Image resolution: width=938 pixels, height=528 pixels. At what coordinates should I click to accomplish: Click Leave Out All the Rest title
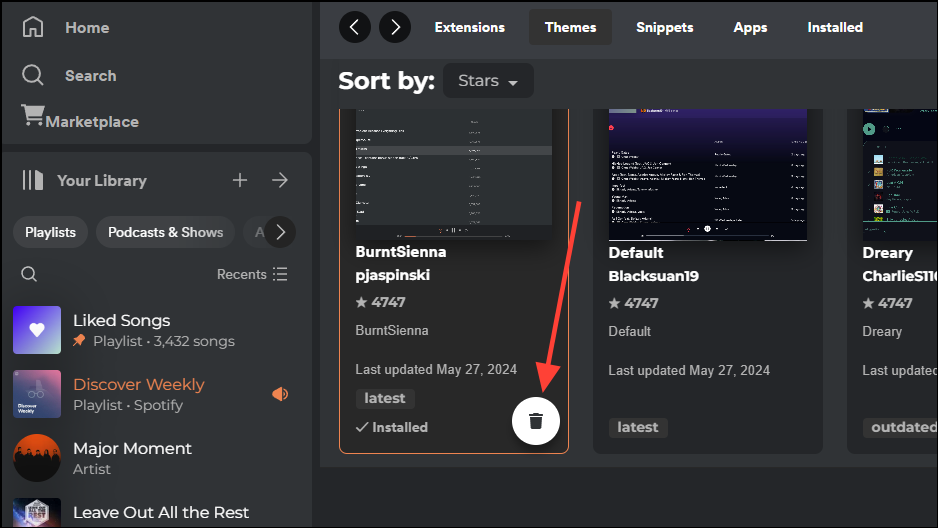[x=161, y=512]
